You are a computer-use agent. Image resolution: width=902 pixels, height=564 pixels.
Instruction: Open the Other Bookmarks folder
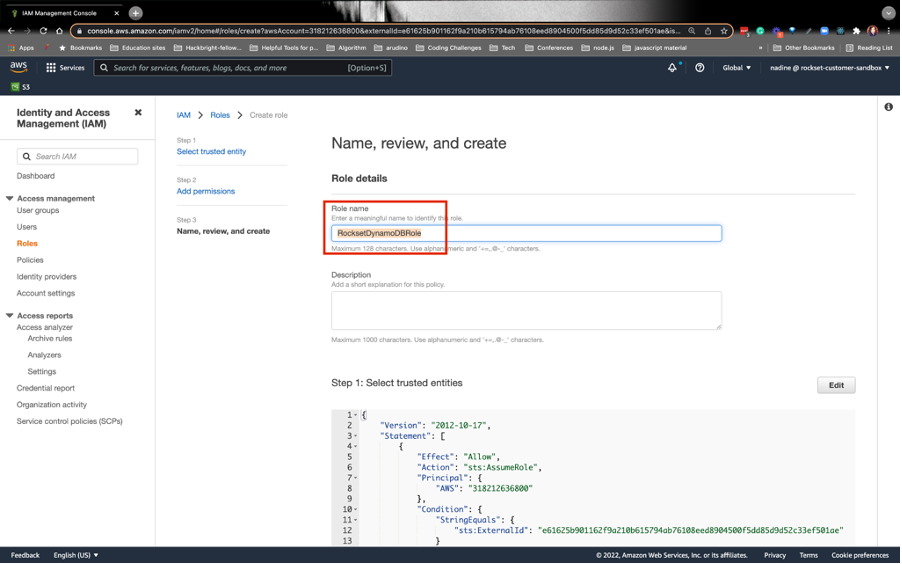click(804, 48)
